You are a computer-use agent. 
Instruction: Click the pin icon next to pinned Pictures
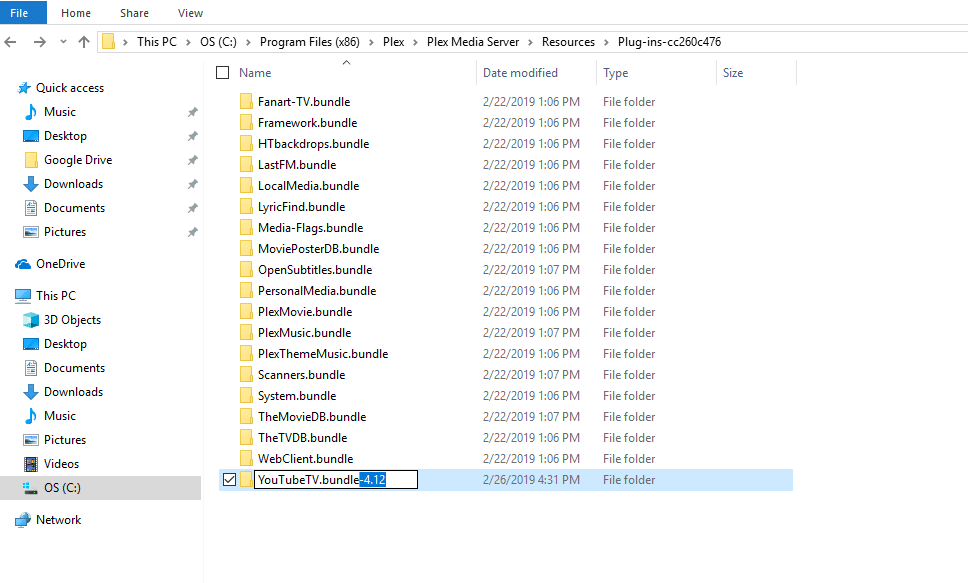tap(193, 232)
